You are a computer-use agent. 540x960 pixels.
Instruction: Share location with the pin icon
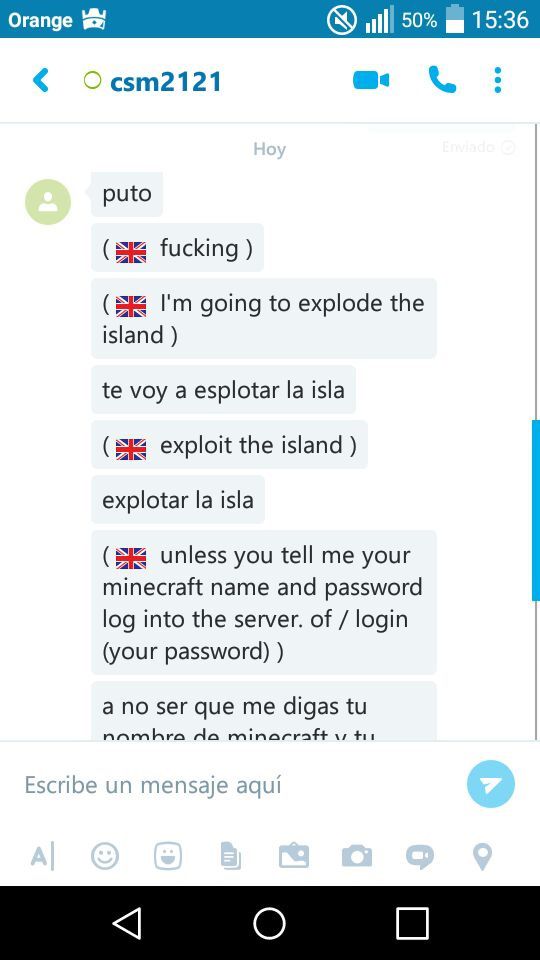tap(483, 857)
